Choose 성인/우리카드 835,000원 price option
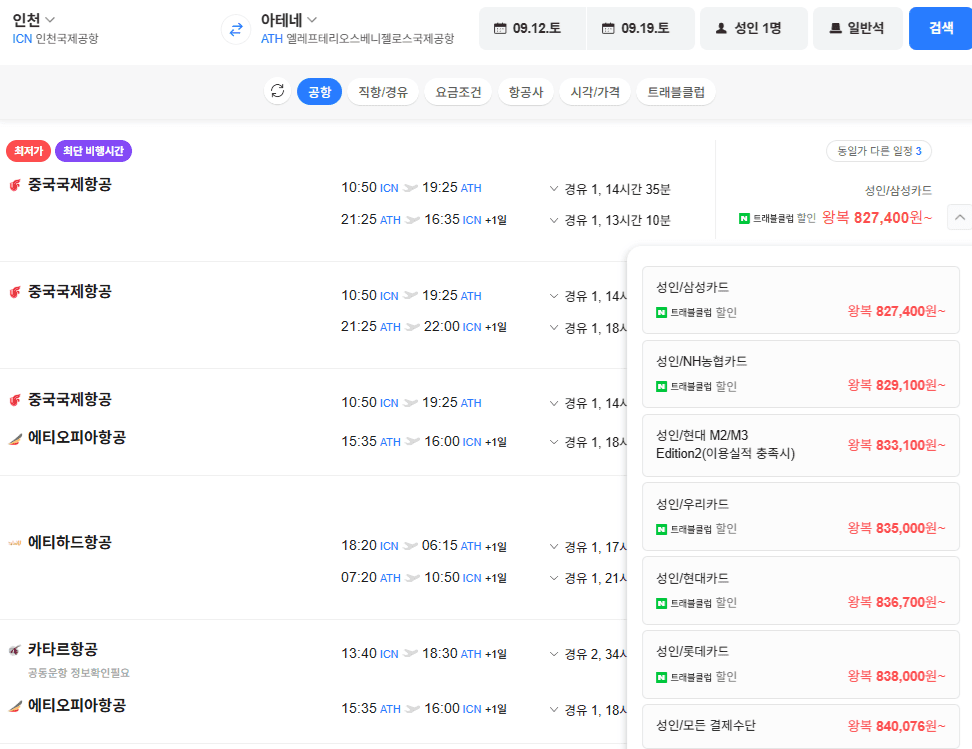Screen dimensions: 972x749 click(801, 516)
